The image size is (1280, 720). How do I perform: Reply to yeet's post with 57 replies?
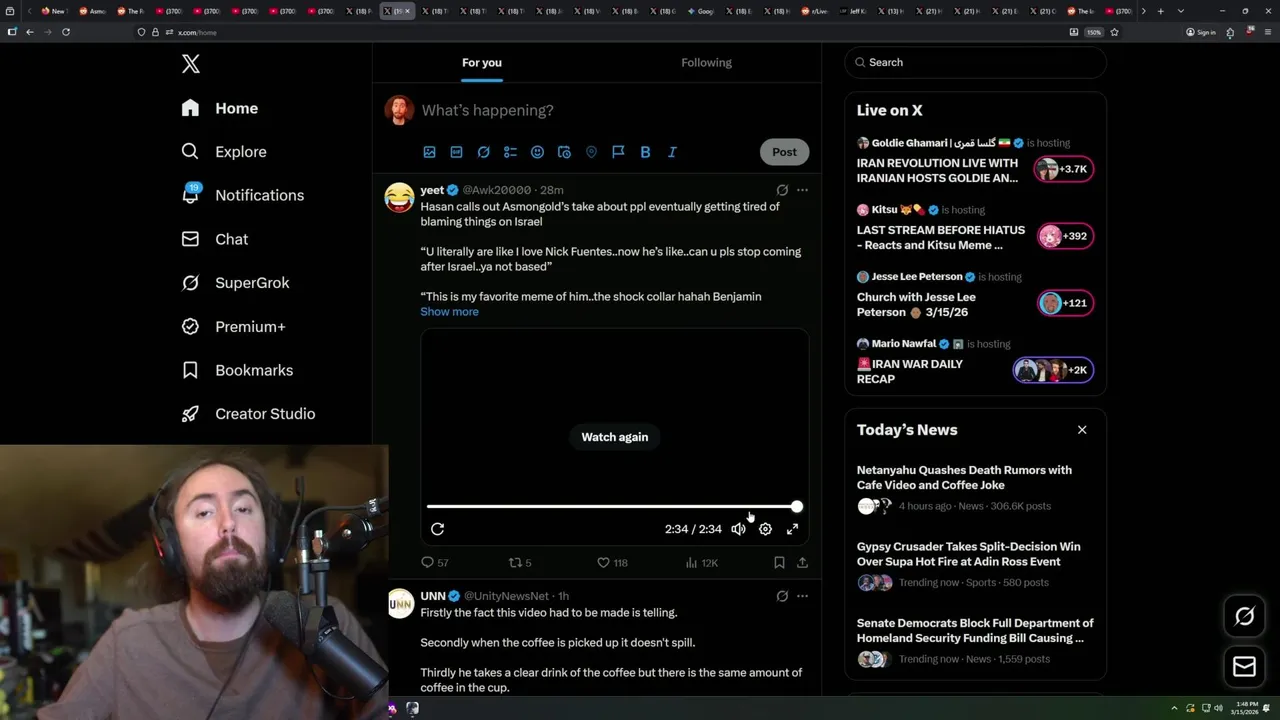[x=434, y=563]
